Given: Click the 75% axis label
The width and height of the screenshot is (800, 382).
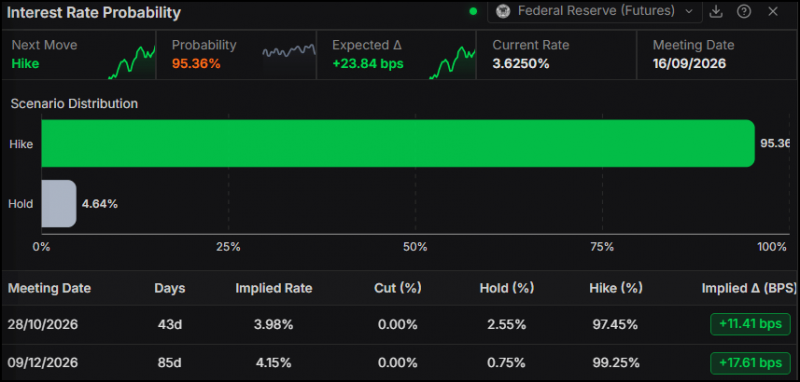Looking at the screenshot, I should pos(602,247).
